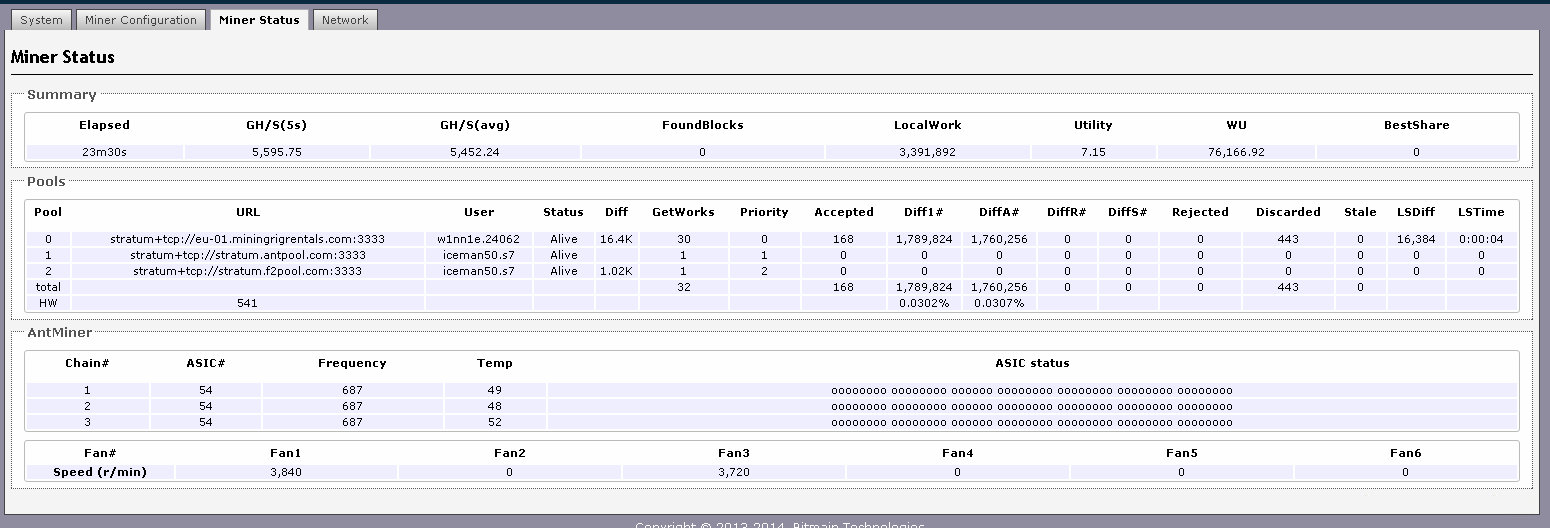1550x528 pixels.
Task: Click Utility value 7.15
Action: point(1093,152)
